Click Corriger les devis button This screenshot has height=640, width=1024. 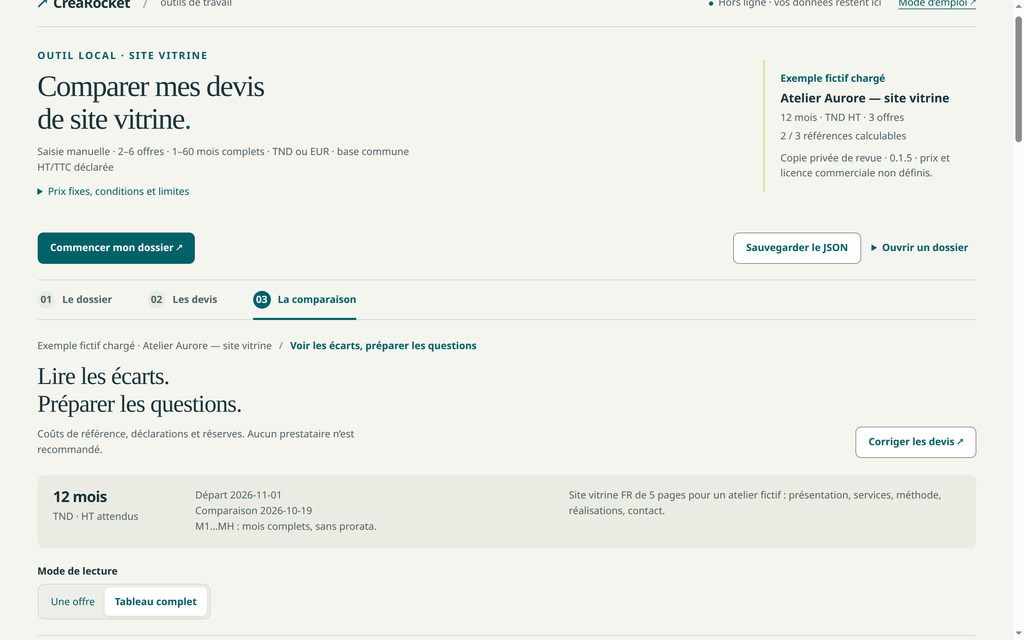point(916,442)
